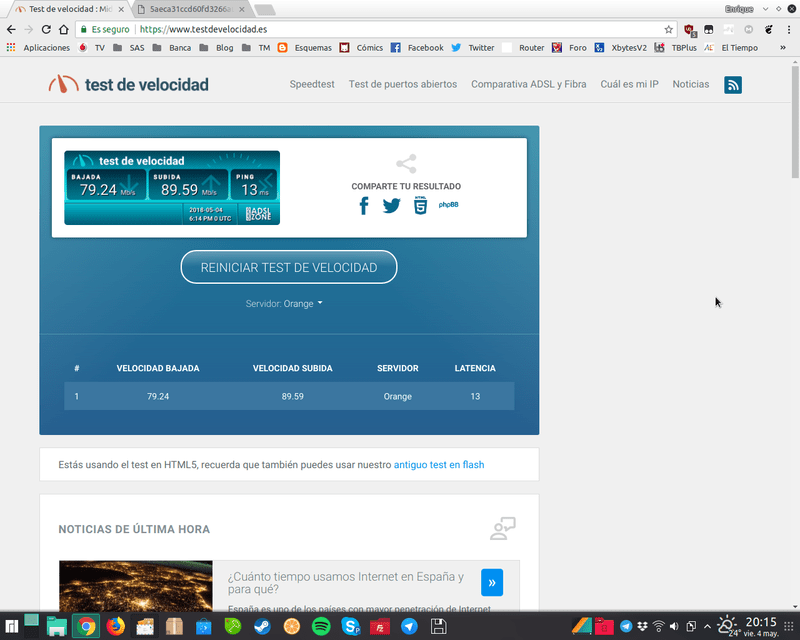Open the RSS feed icon
The image size is (800, 640).
click(733, 85)
